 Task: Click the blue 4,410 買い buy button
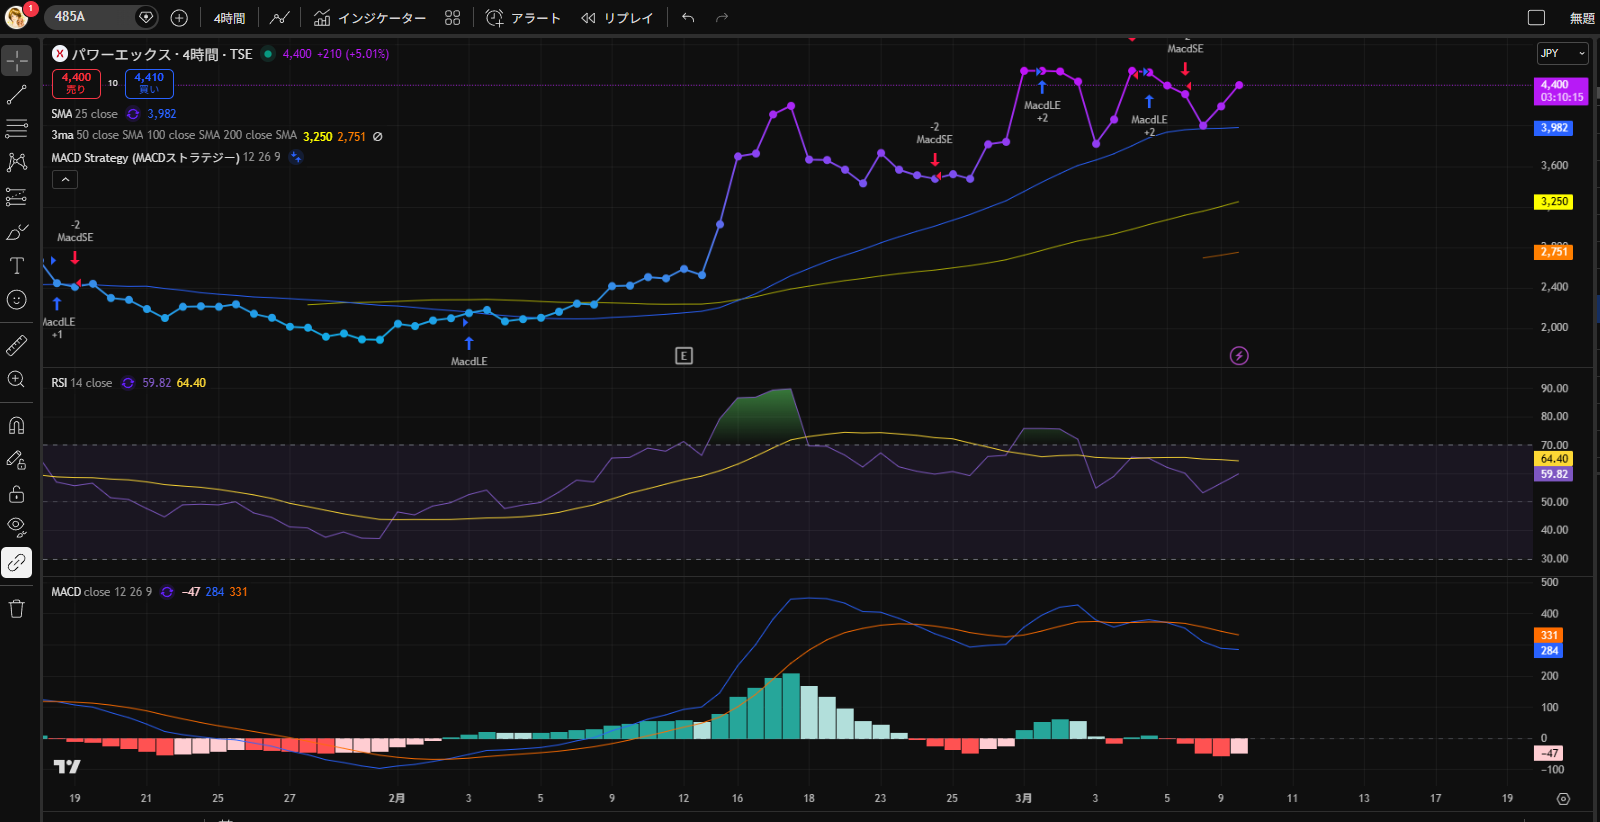(149, 83)
